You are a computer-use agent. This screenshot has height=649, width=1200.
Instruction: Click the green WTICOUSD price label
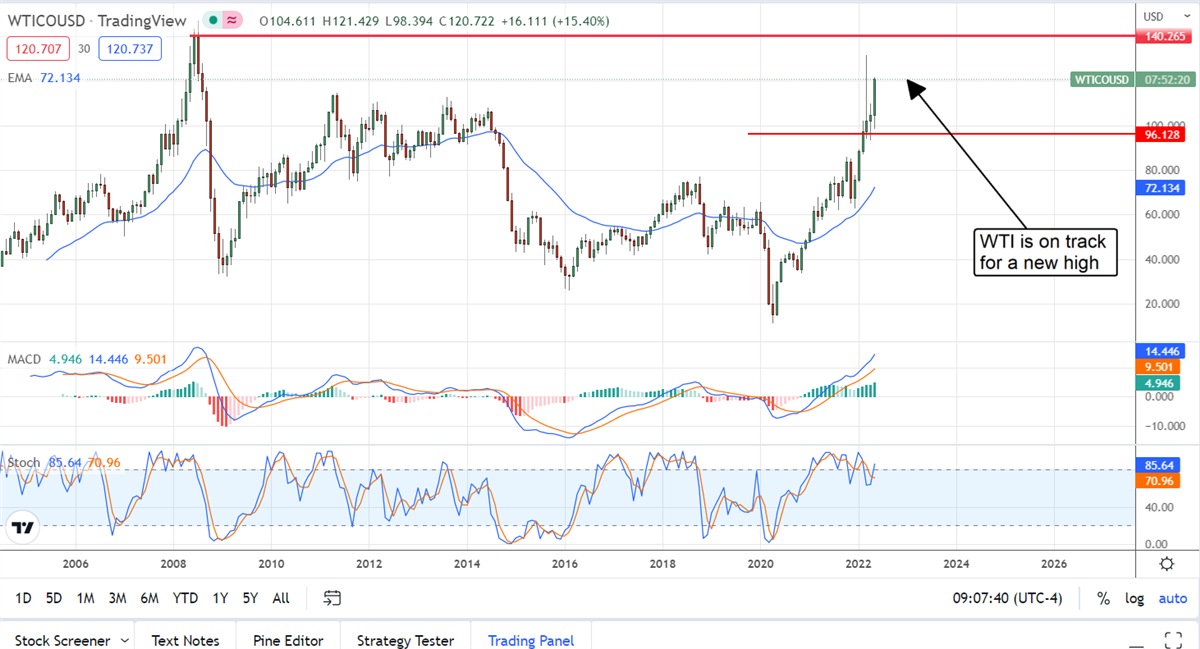pyautogui.click(x=1102, y=79)
